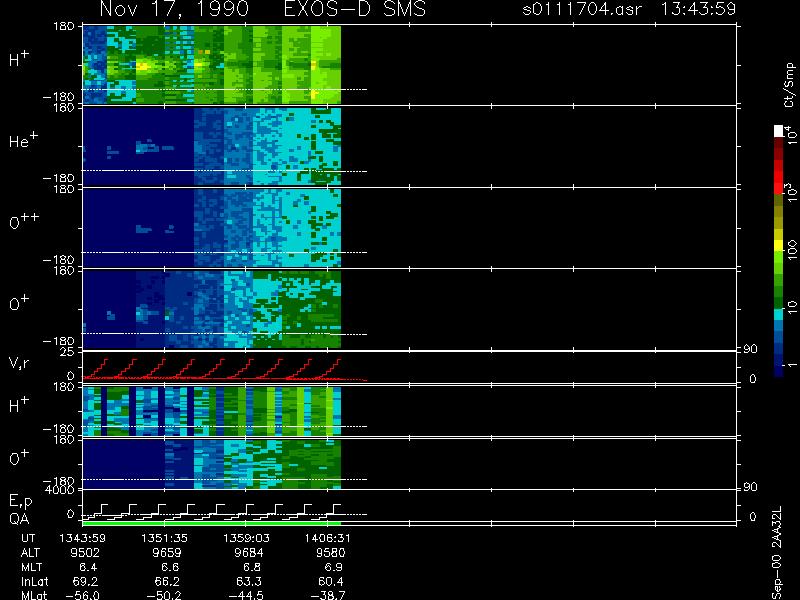The height and width of the screenshot is (600, 800).
Task: Click the O++ panel label
Action: (24, 221)
